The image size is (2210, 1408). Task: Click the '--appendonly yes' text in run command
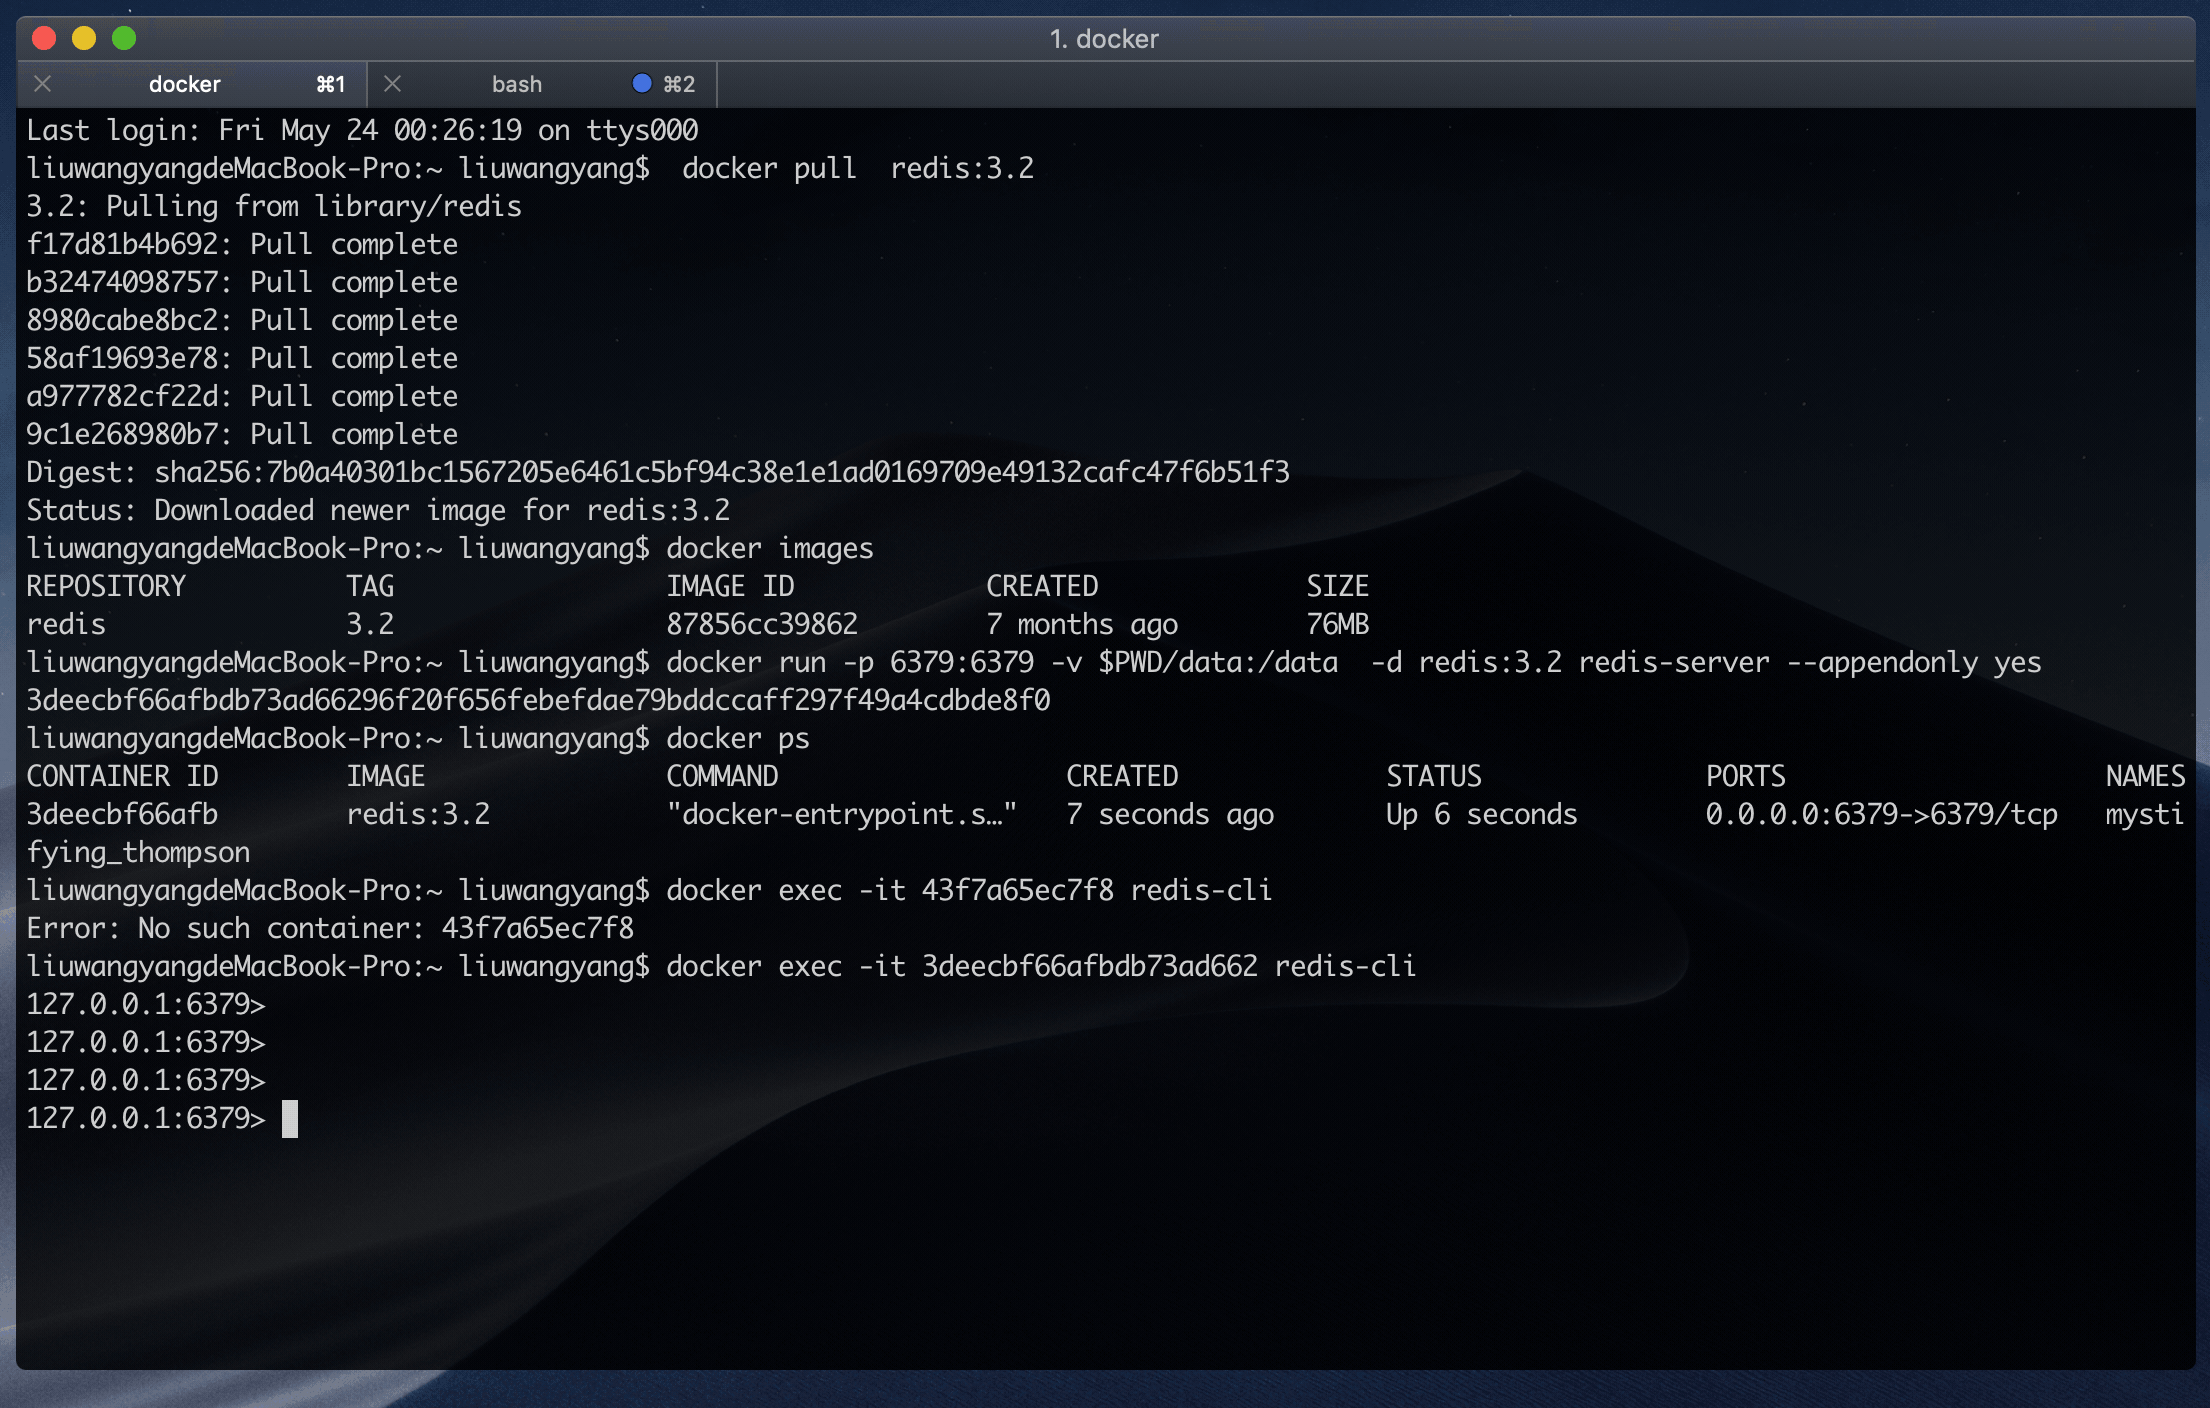pyautogui.click(x=1913, y=662)
